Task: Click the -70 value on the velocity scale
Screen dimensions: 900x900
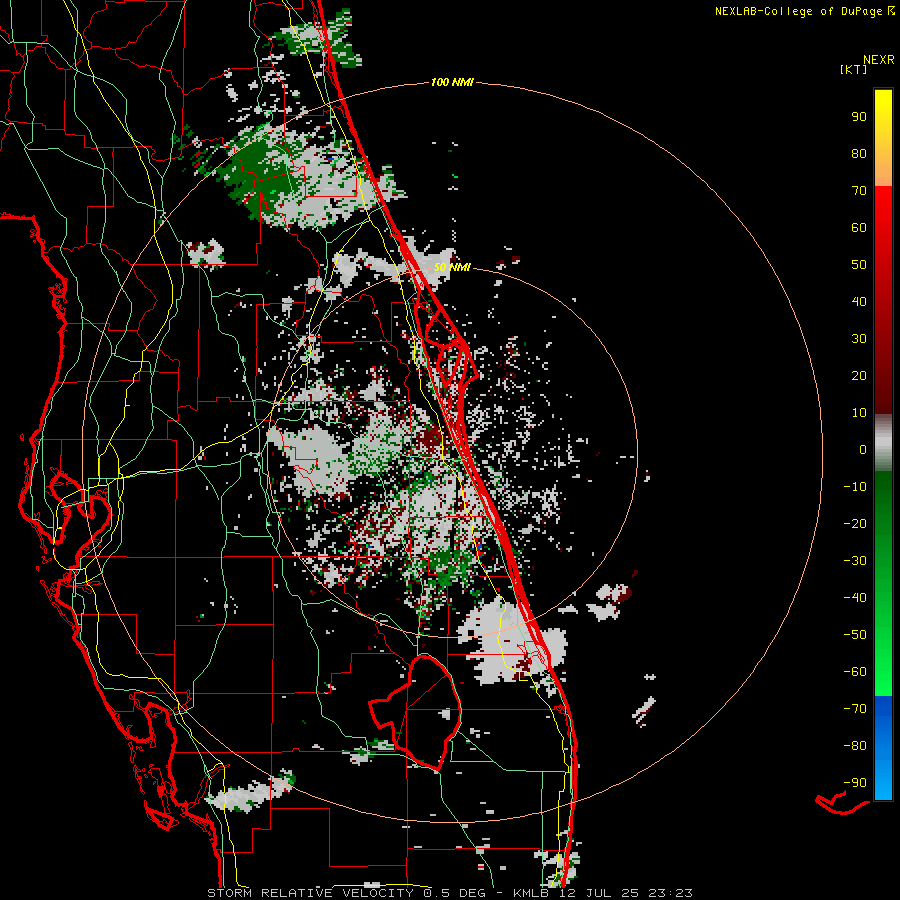Action: (855, 709)
